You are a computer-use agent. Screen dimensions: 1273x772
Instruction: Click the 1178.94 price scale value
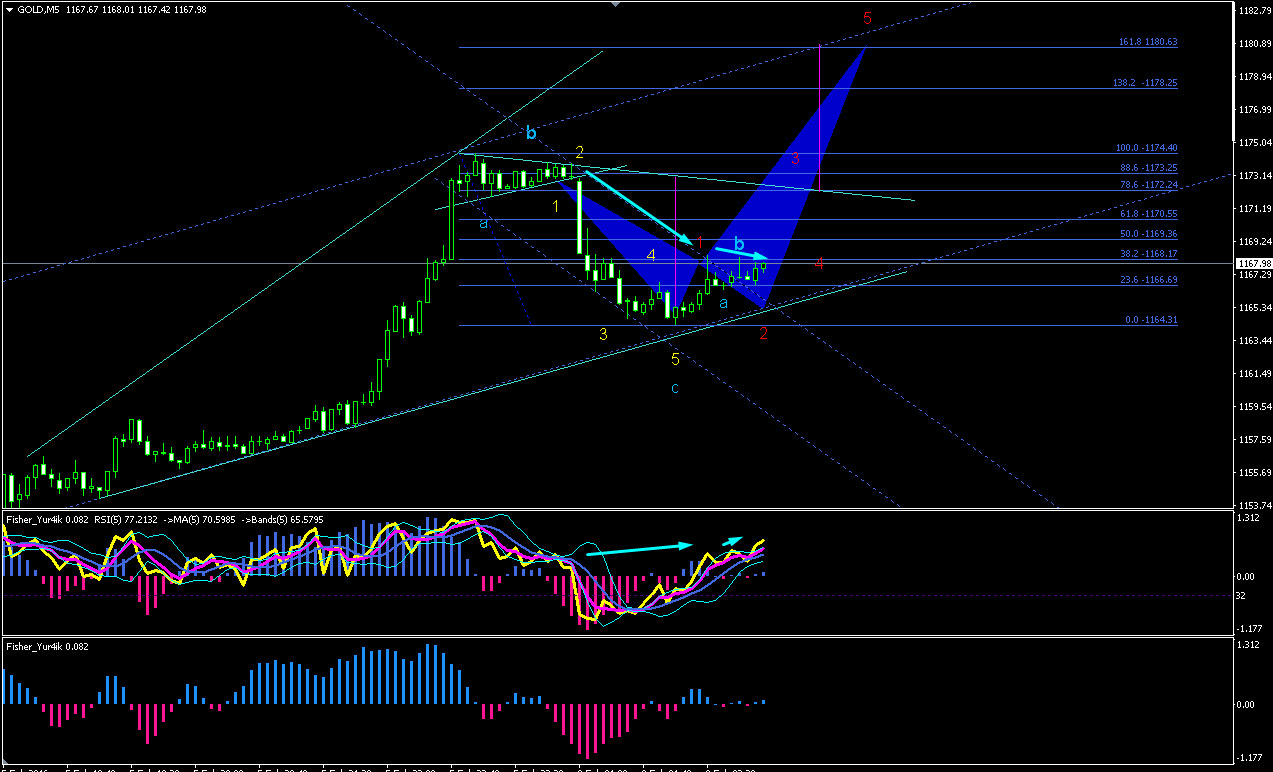[1254, 77]
